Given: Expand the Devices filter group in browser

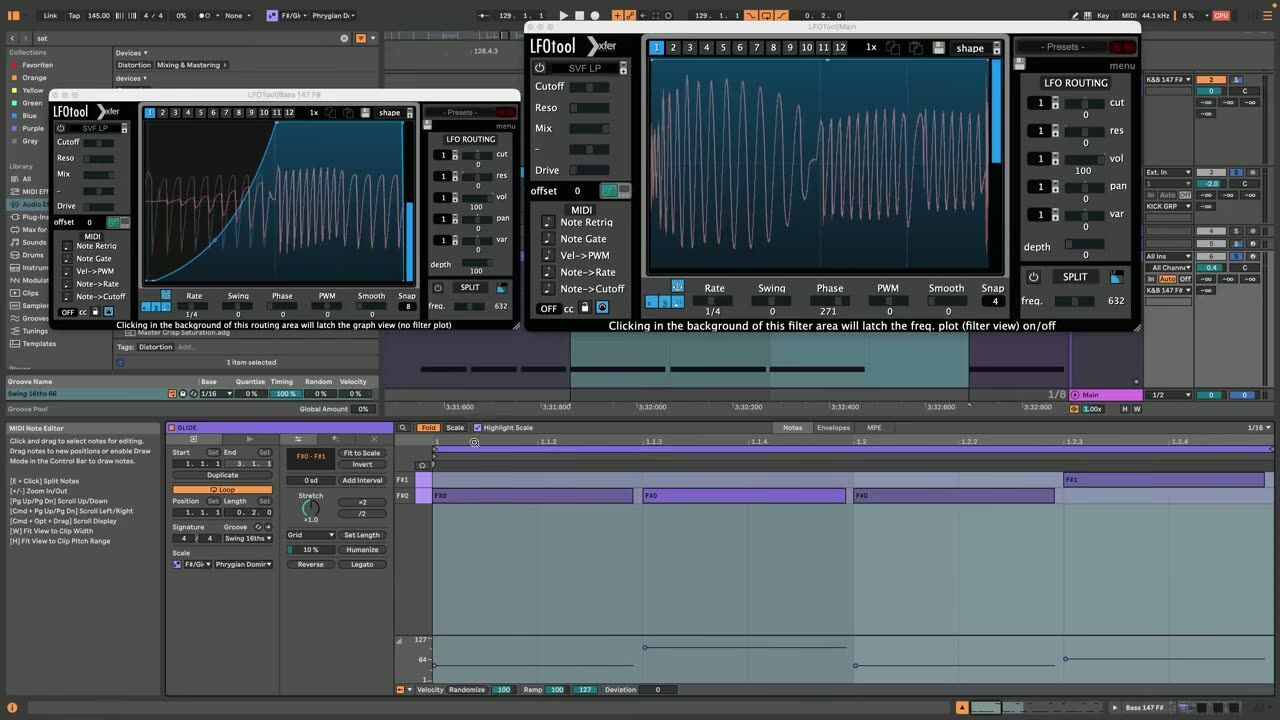Looking at the screenshot, I should (131, 53).
